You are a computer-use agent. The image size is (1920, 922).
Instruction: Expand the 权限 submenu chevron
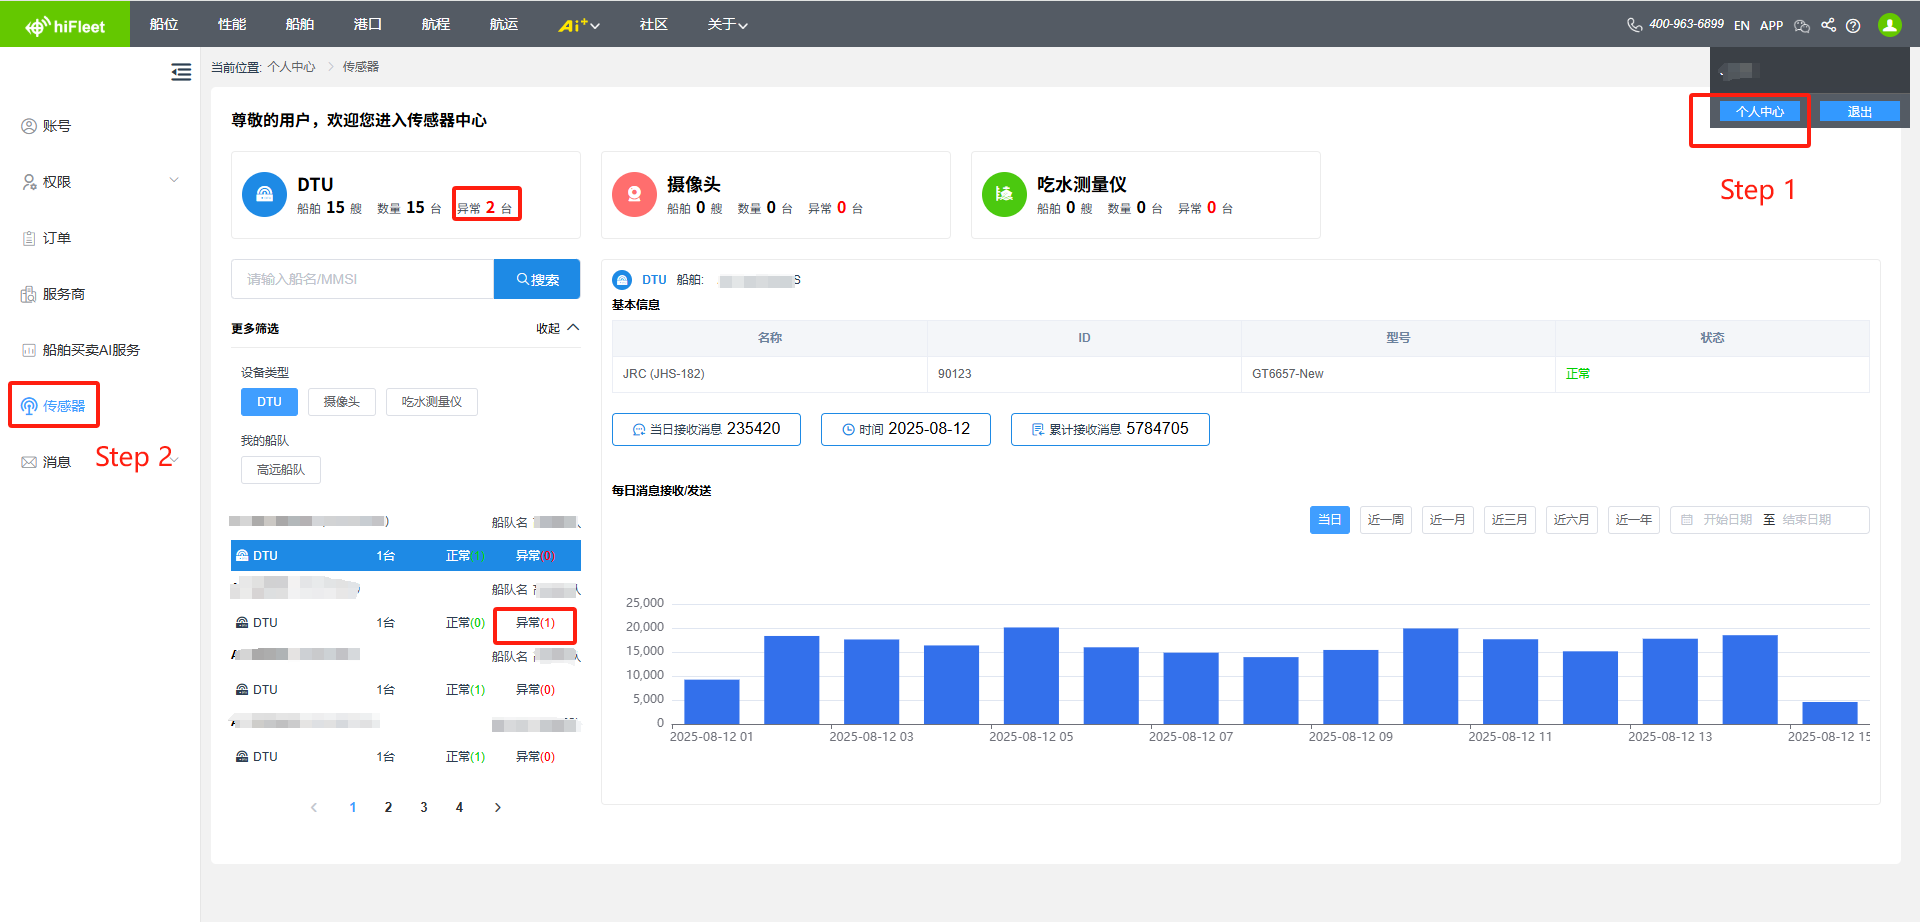pyautogui.click(x=174, y=181)
